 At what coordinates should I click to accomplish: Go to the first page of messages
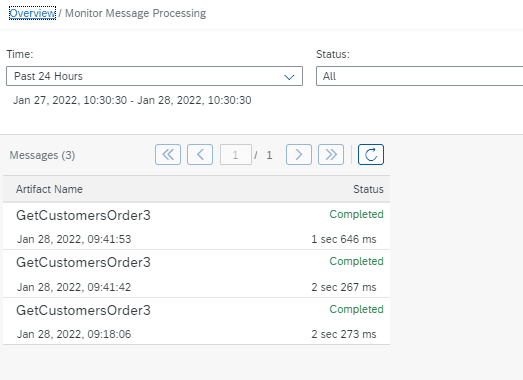click(168, 154)
